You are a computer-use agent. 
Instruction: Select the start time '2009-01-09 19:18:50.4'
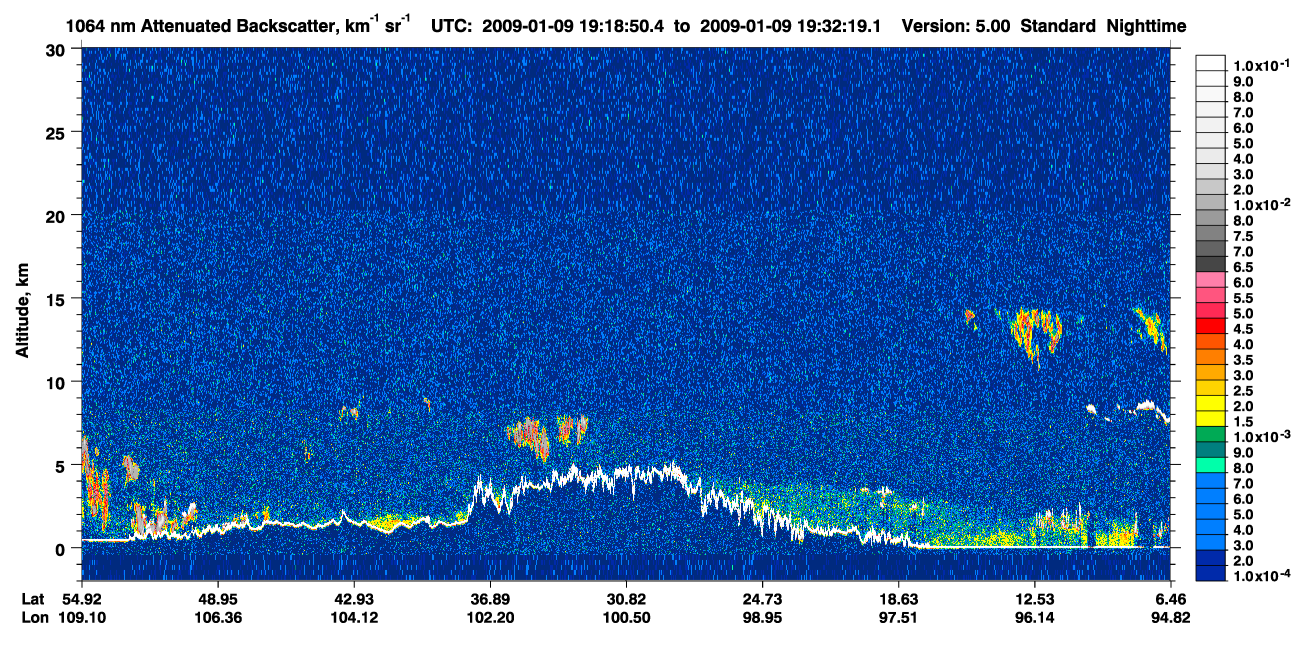click(575, 24)
